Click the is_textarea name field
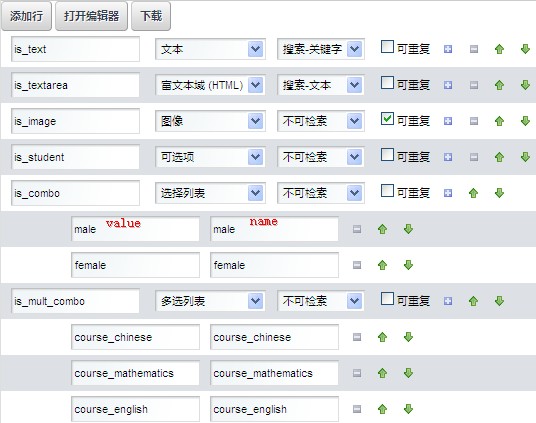Image resolution: width=536 pixels, height=423 pixels. point(75,85)
